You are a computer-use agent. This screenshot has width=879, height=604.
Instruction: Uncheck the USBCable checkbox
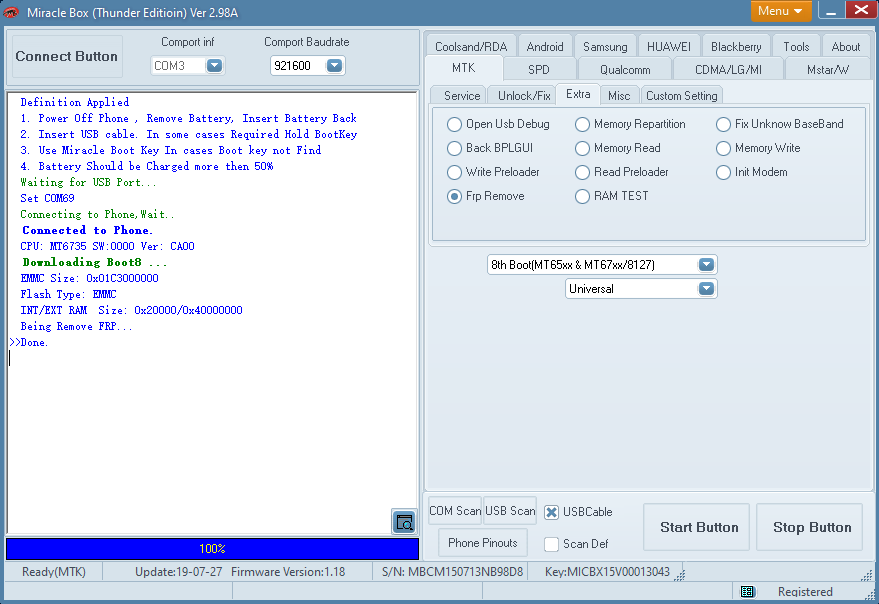(x=552, y=512)
